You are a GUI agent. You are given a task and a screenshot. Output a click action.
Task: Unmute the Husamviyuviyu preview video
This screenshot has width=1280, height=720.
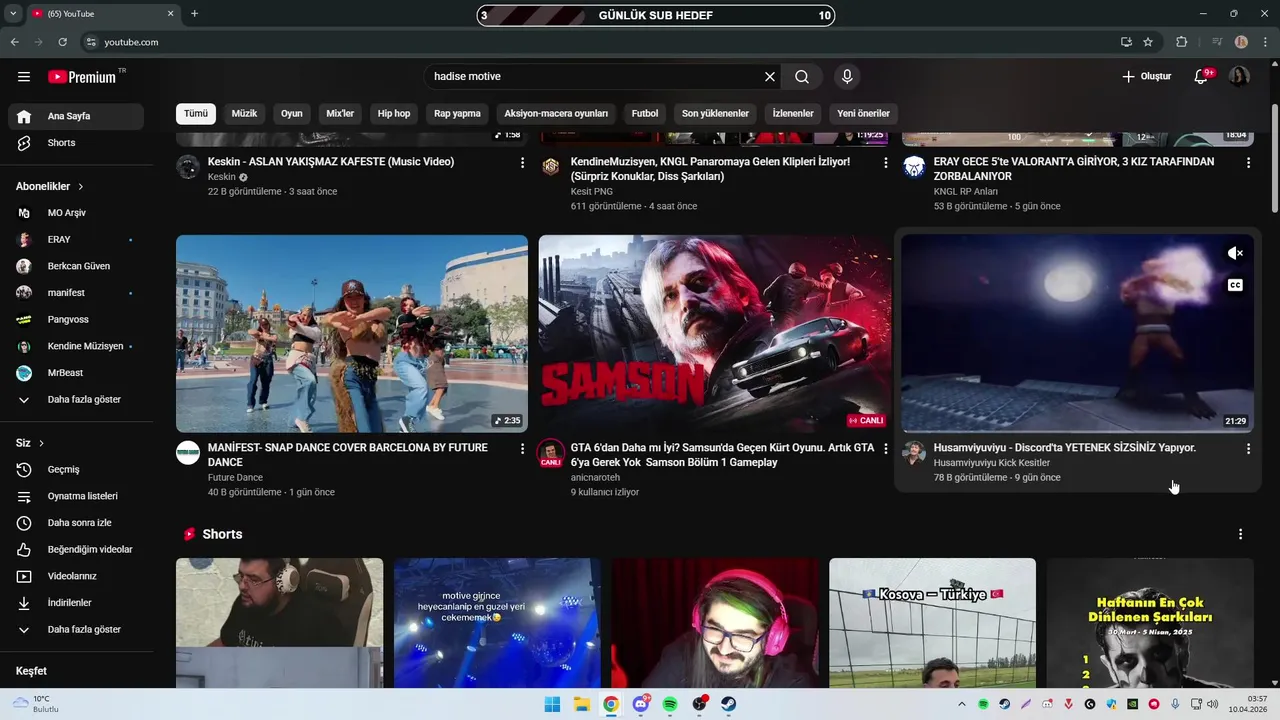click(x=1235, y=254)
